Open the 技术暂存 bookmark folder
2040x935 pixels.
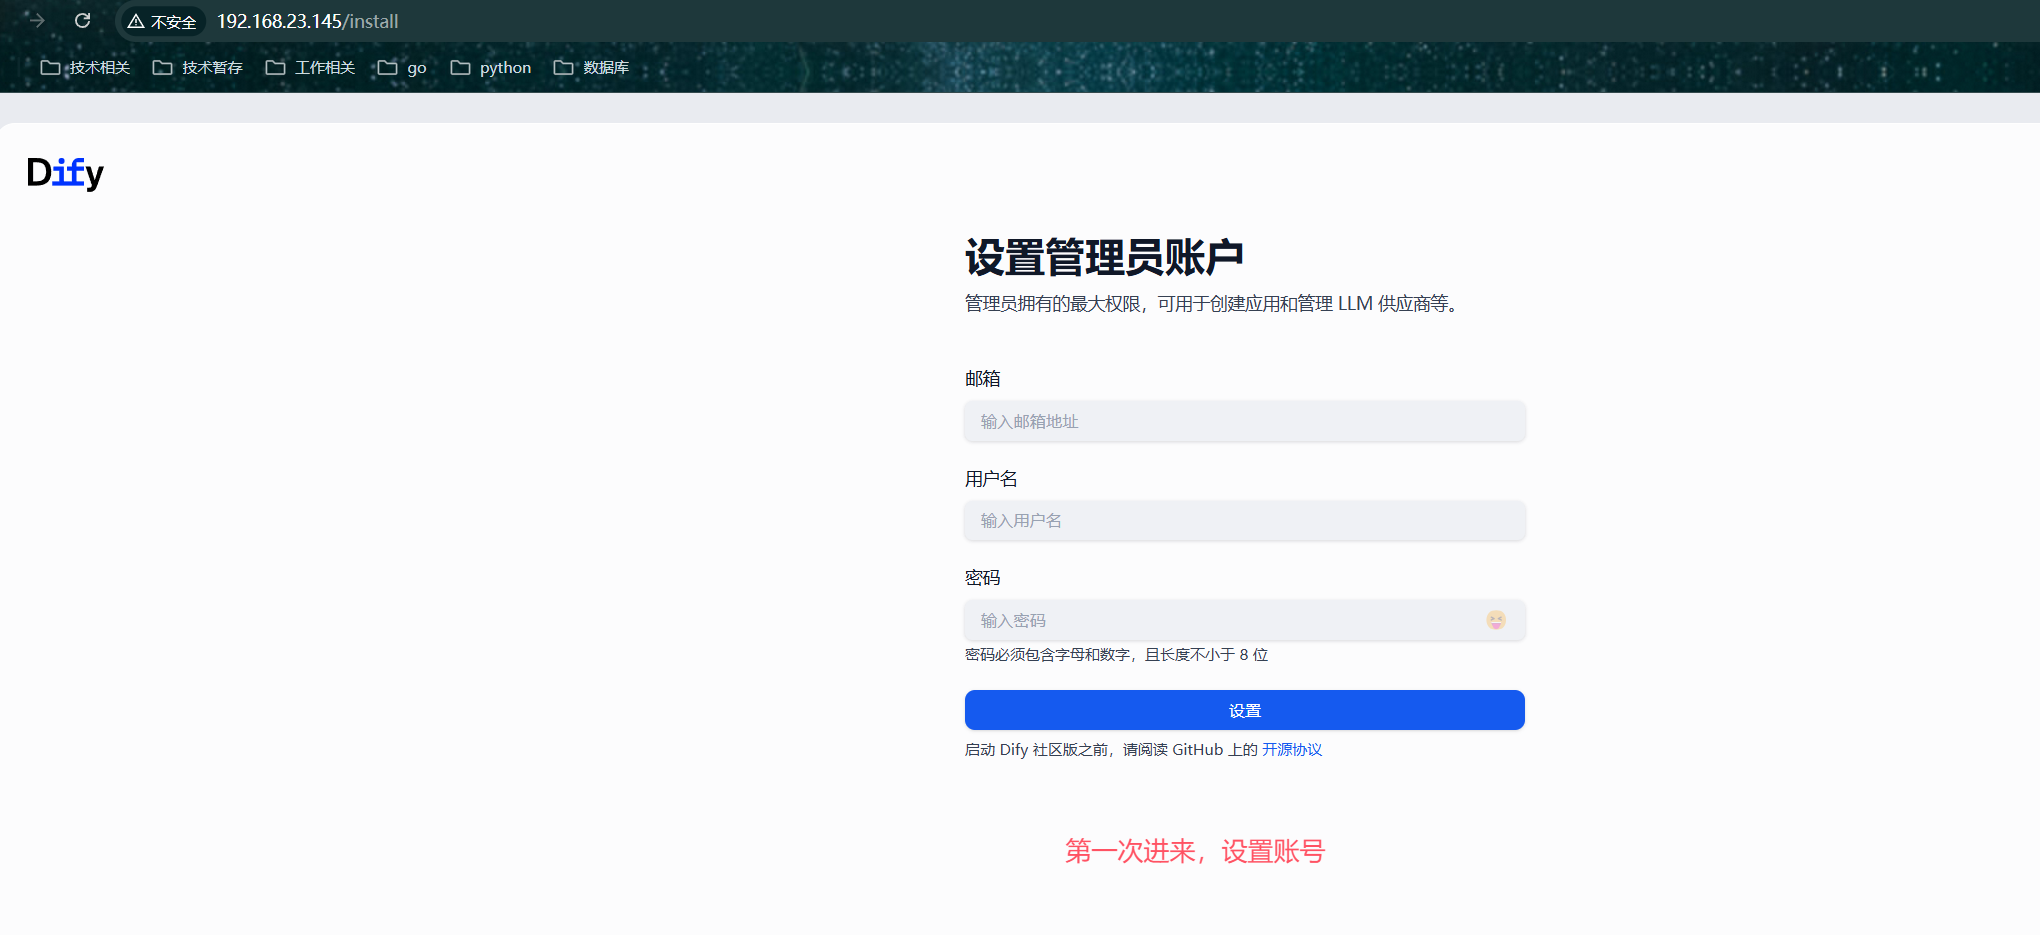pos(198,67)
